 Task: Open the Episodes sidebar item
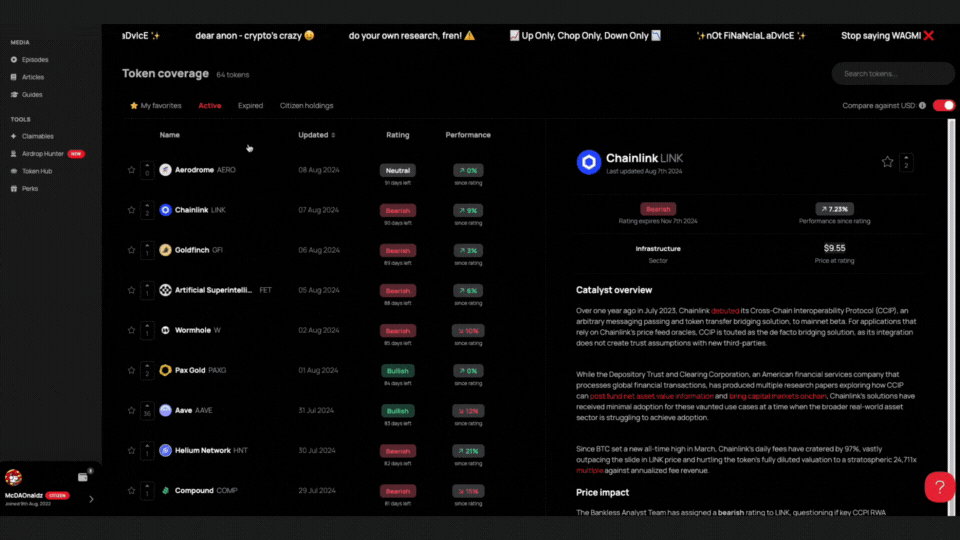click(29, 60)
